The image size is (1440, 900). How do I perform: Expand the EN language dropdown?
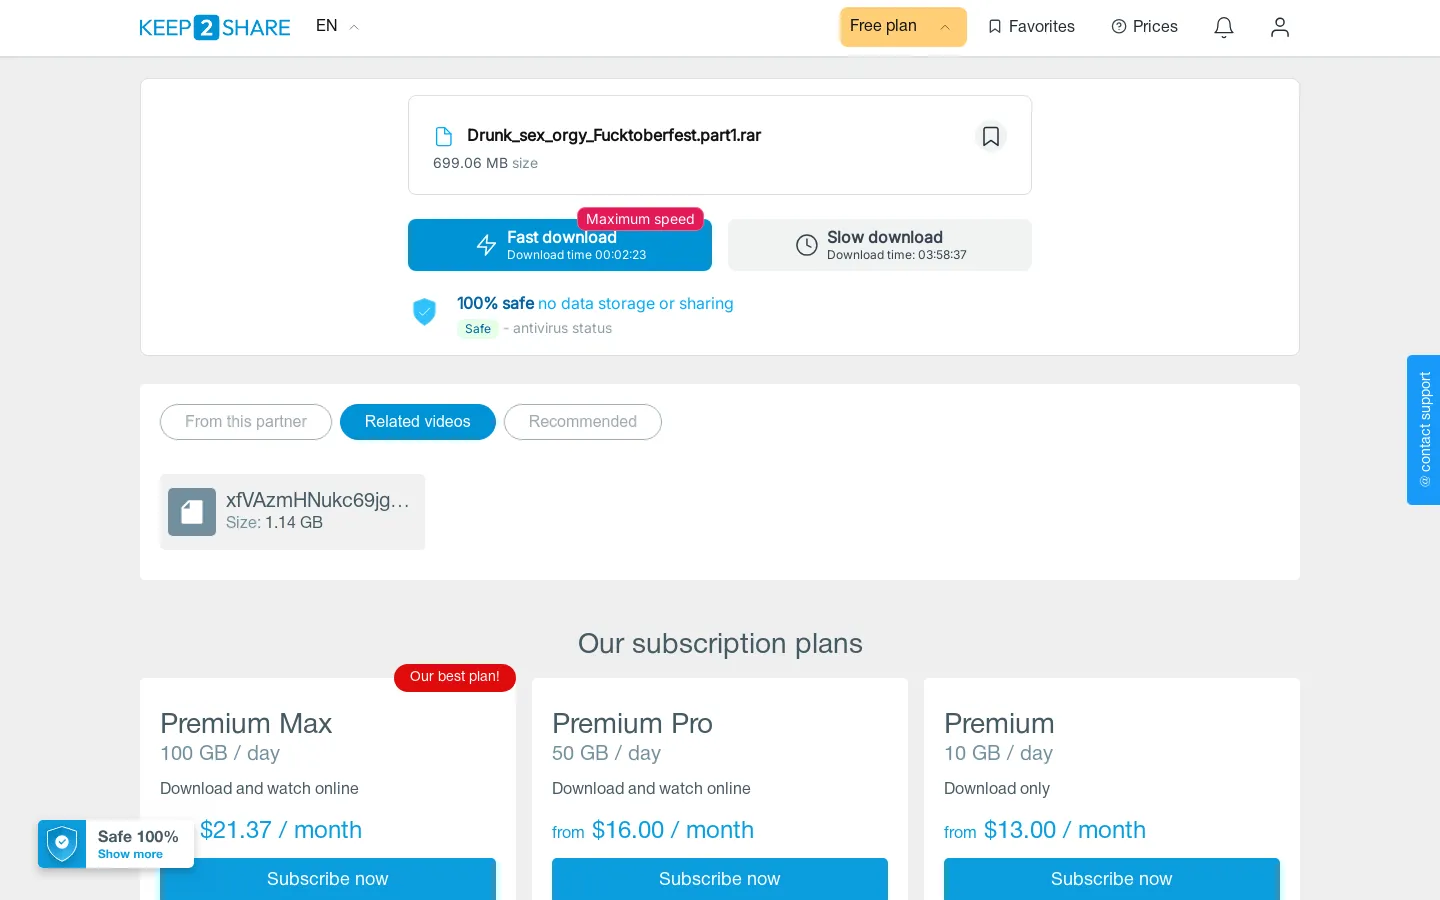(337, 26)
